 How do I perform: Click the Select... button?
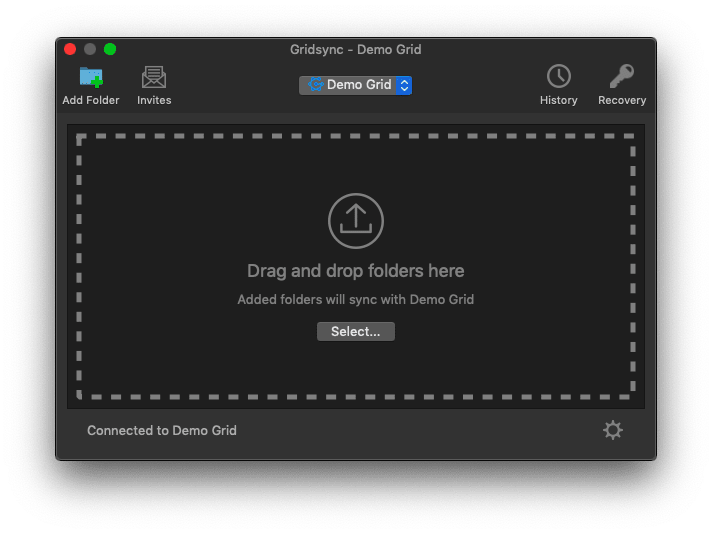point(356,331)
